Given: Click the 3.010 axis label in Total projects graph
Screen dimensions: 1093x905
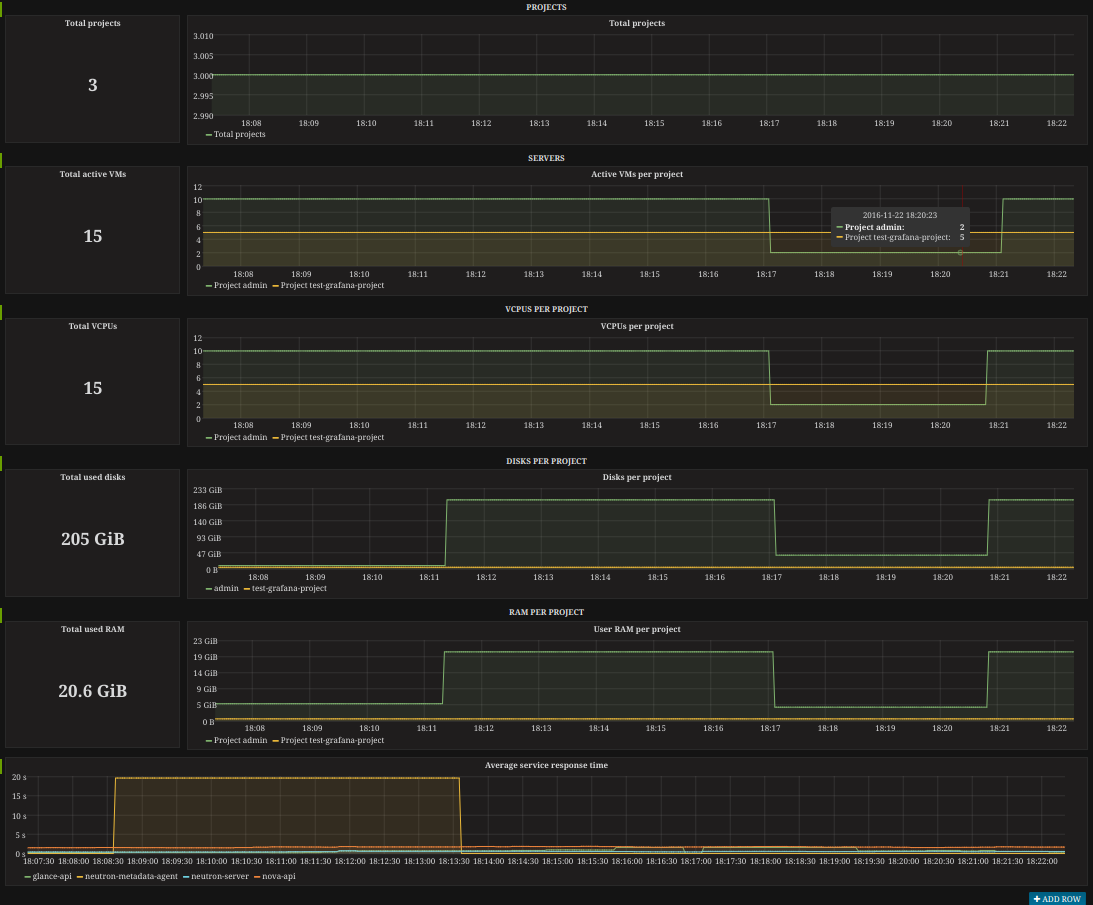Looking at the screenshot, I should 203,36.
